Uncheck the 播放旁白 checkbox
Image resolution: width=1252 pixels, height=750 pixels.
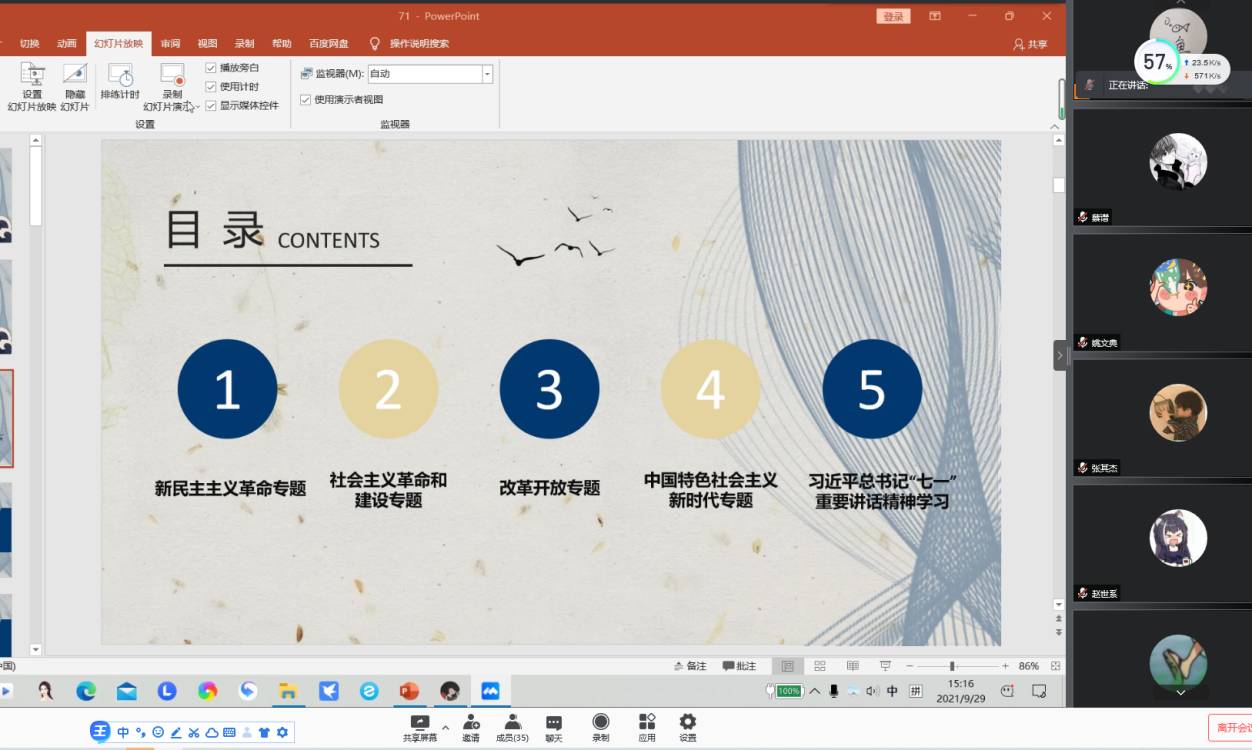[x=211, y=68]
